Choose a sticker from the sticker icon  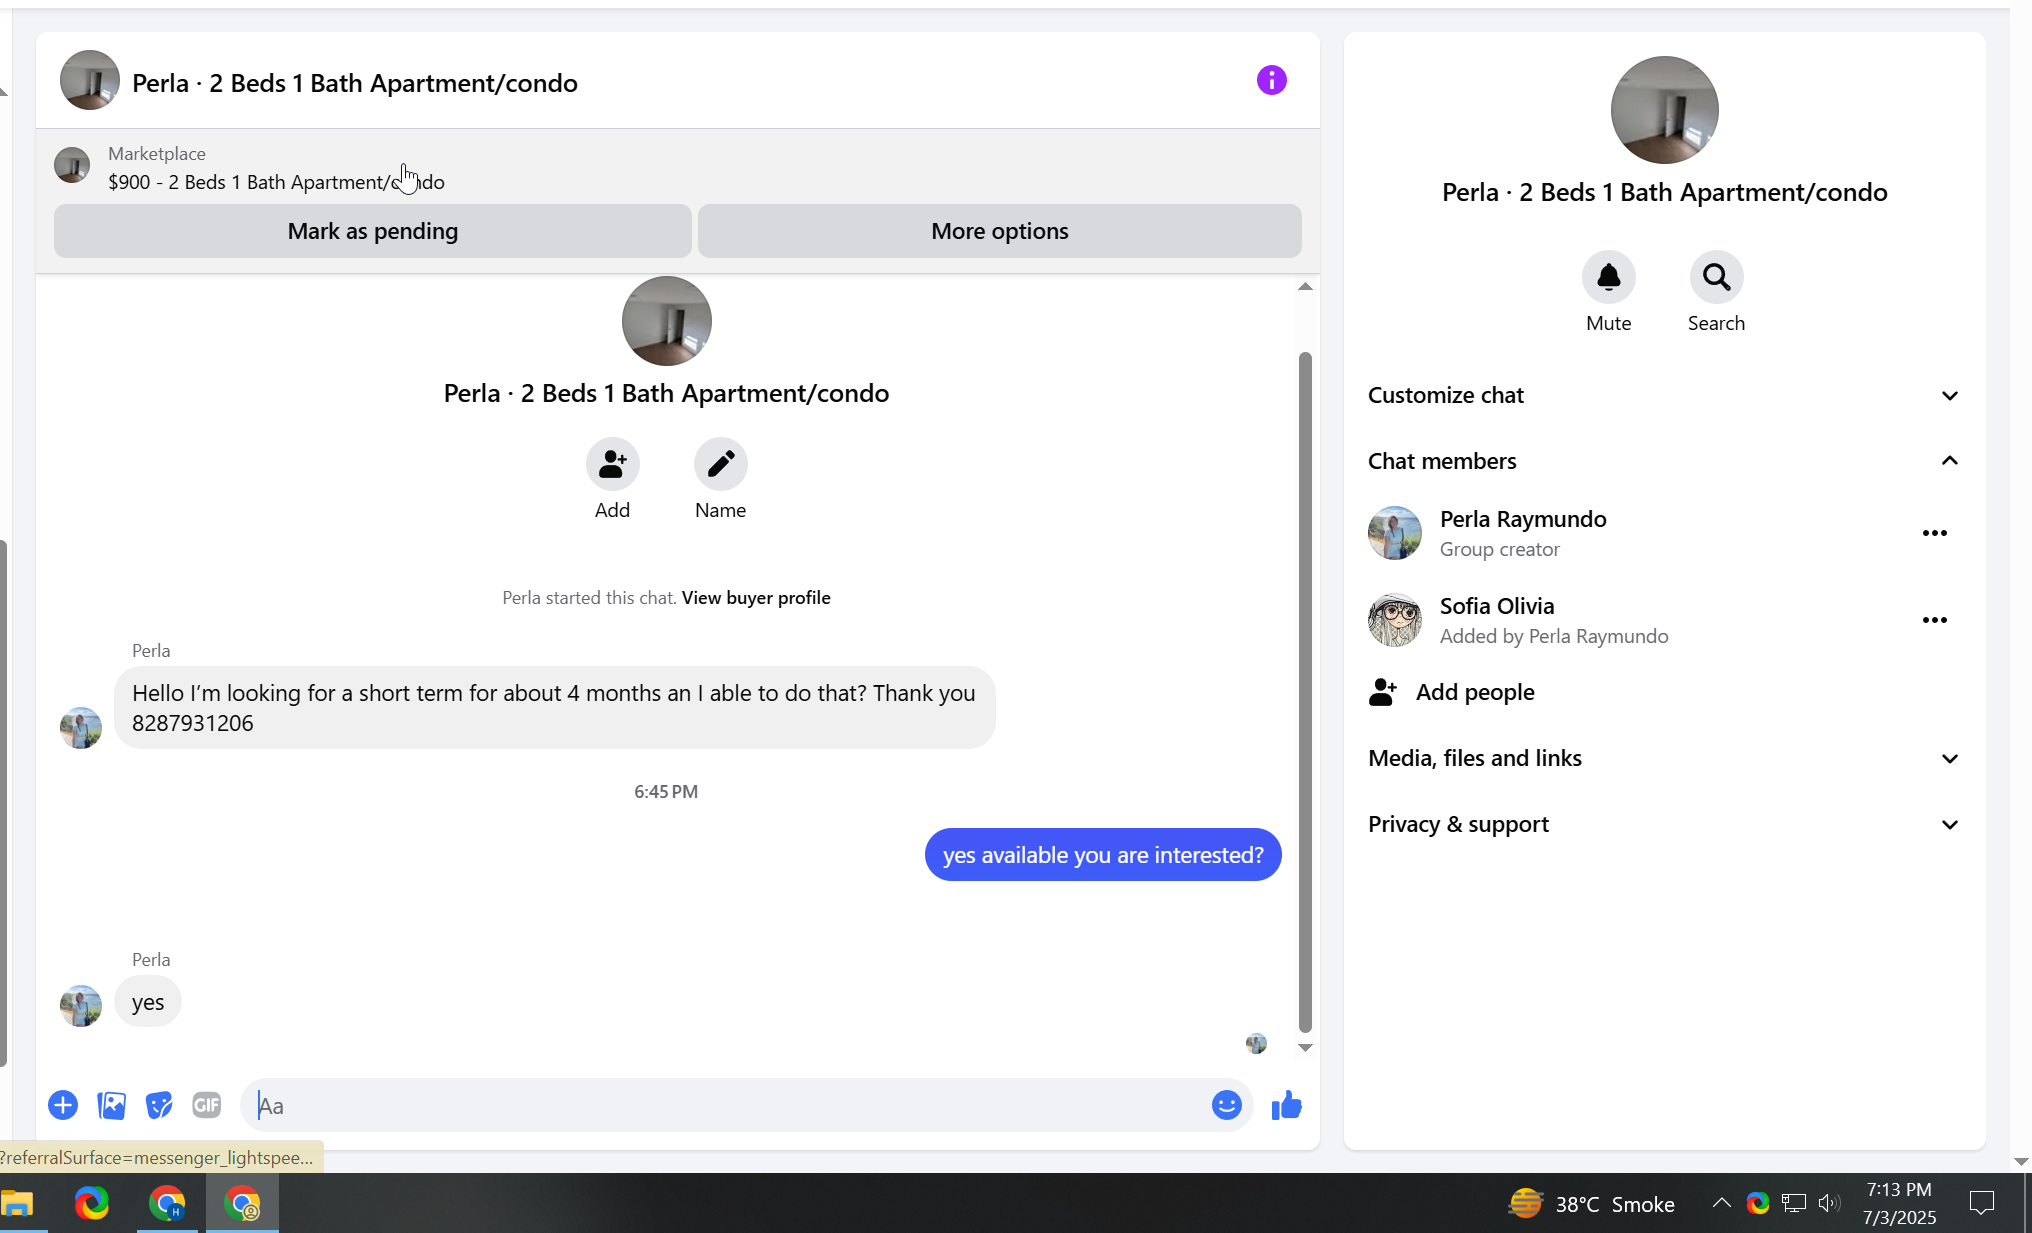pos(159,1105)
